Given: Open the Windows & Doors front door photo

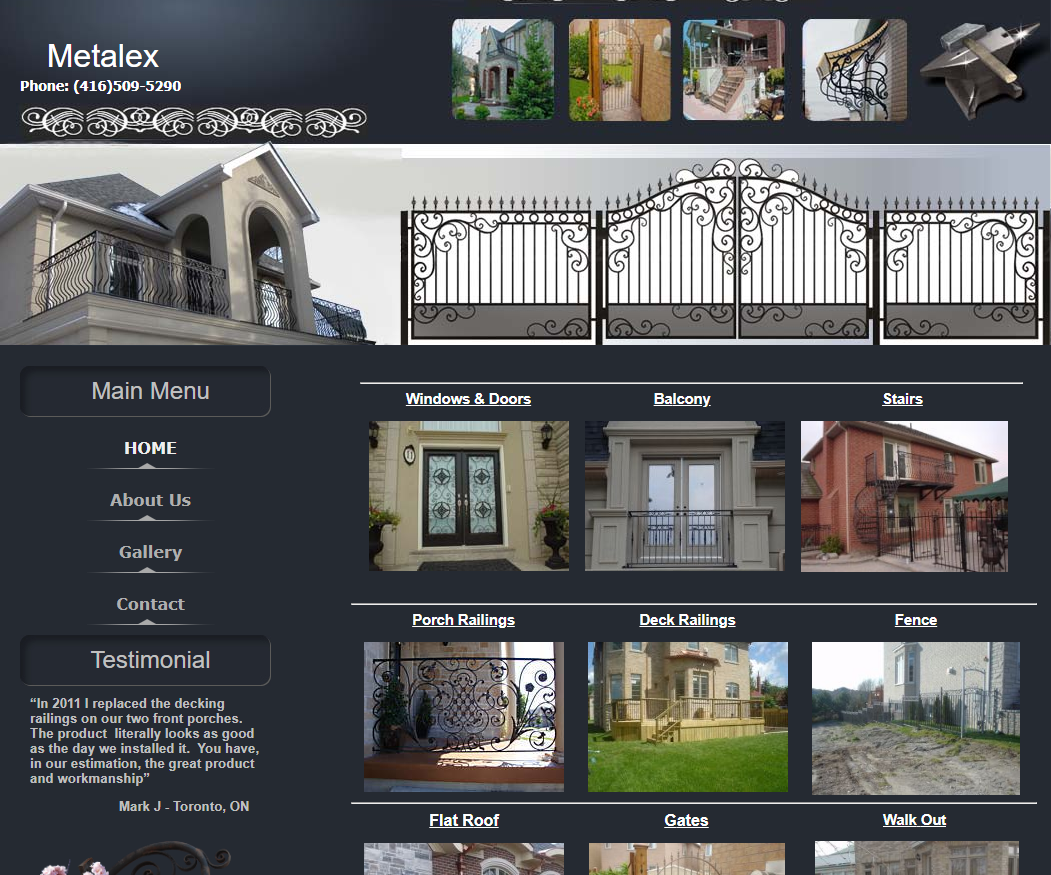Looking at the screenshot, I should 469,496.
